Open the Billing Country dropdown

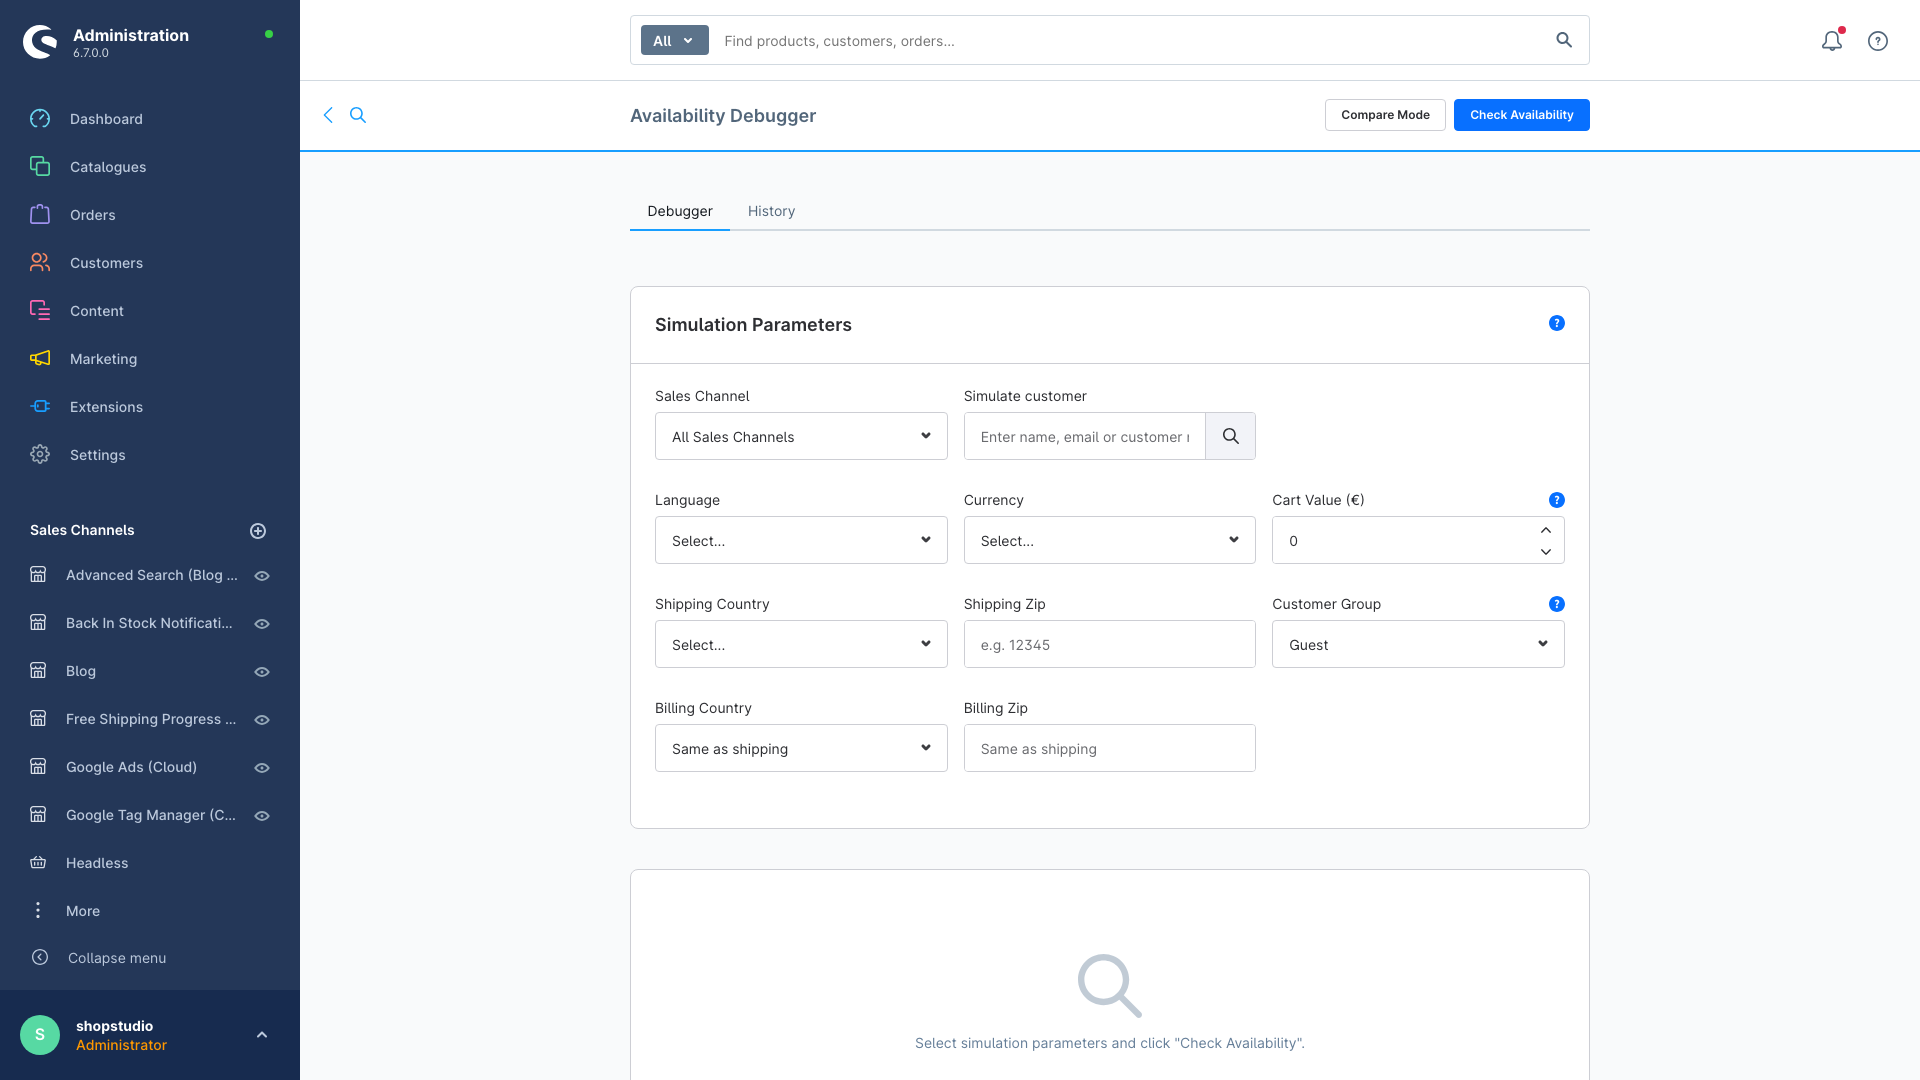coord(801,748)
